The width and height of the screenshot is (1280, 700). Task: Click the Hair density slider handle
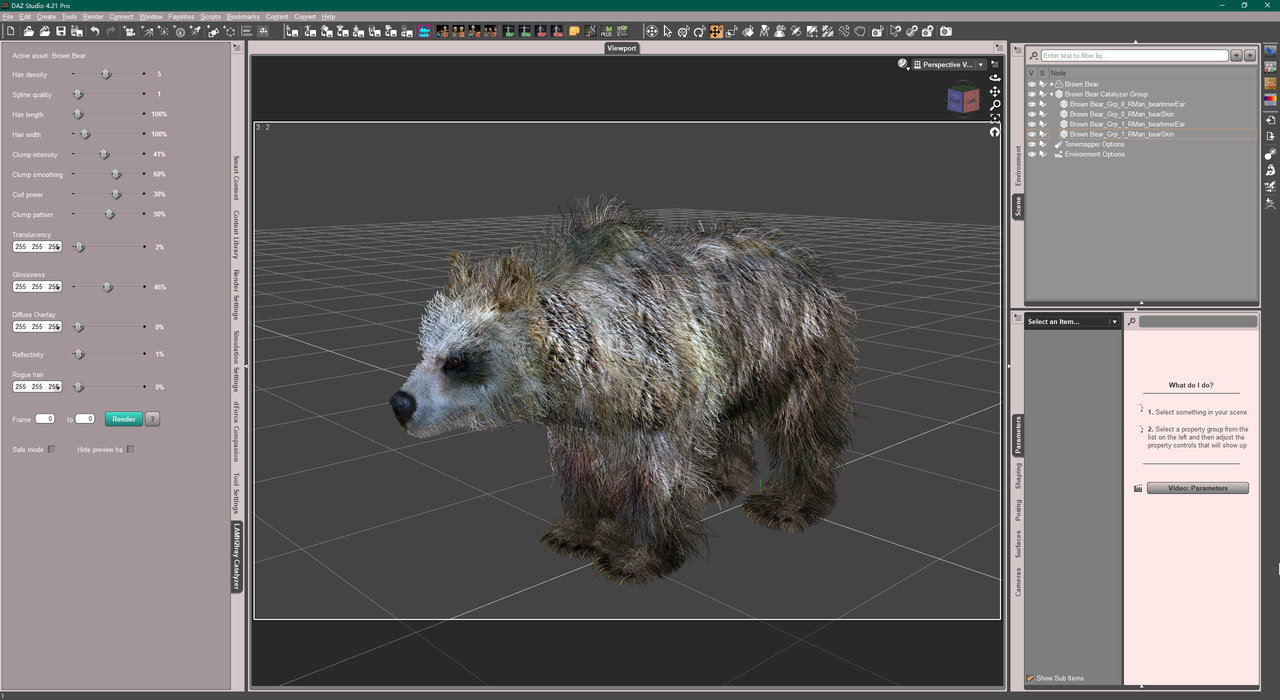pyautogui.click(x=106, y=75)
